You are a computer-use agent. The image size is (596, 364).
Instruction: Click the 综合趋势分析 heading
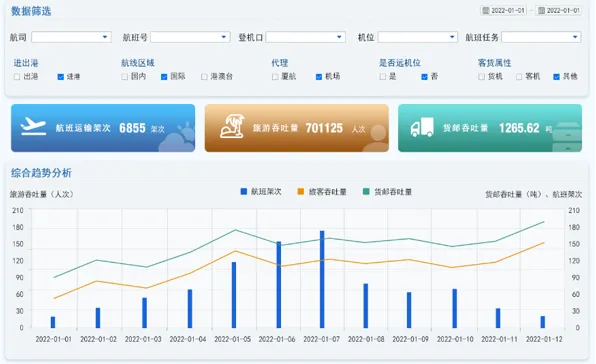point(41,173)
